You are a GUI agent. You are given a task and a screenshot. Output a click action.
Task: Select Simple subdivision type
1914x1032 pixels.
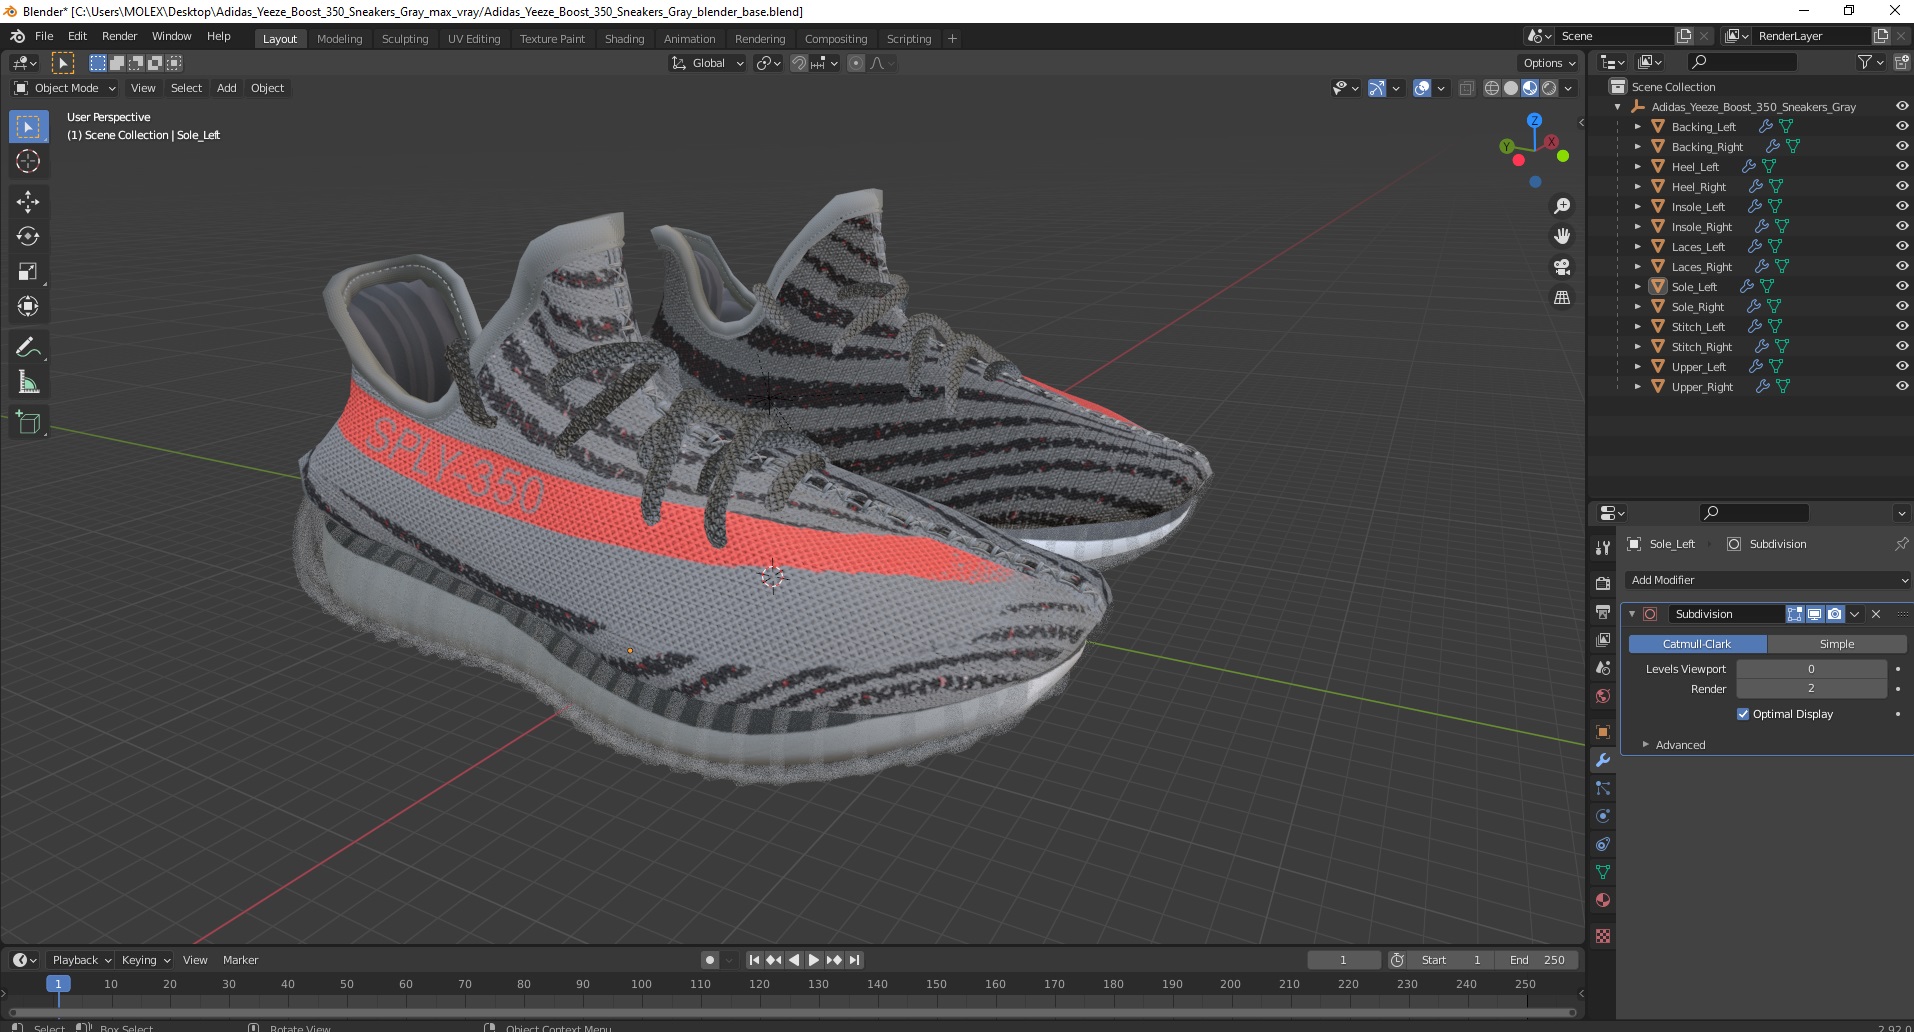[x=1836, y=644]
